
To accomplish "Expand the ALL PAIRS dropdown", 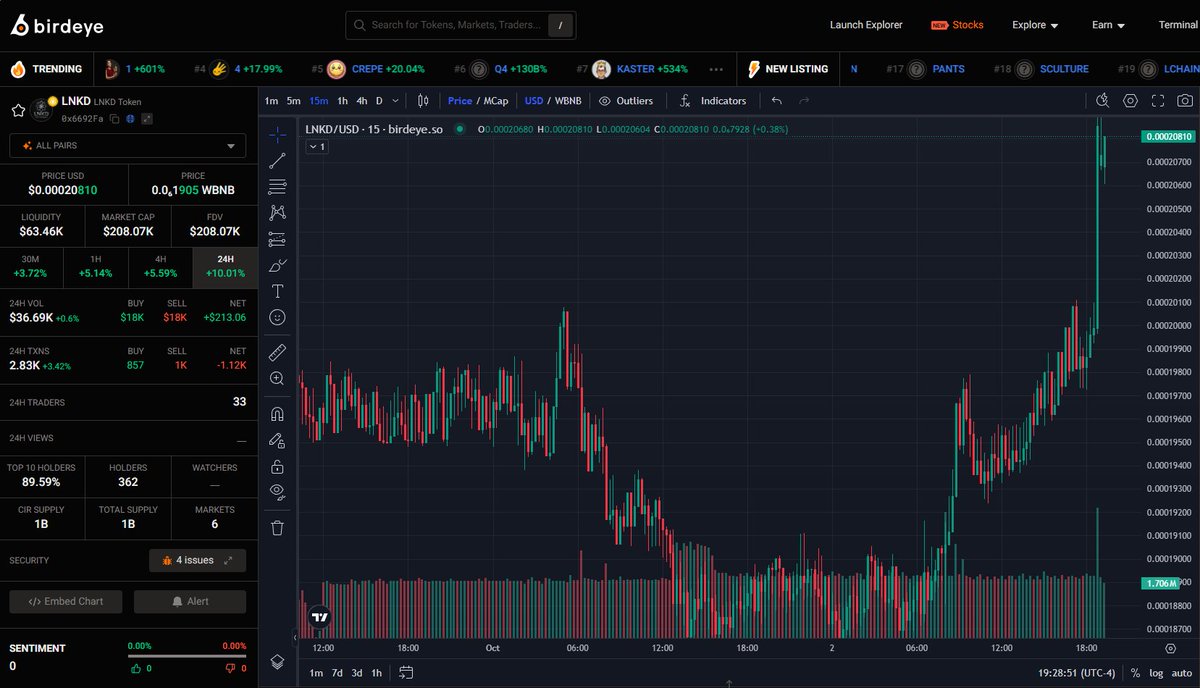I will tap(127, 146).
